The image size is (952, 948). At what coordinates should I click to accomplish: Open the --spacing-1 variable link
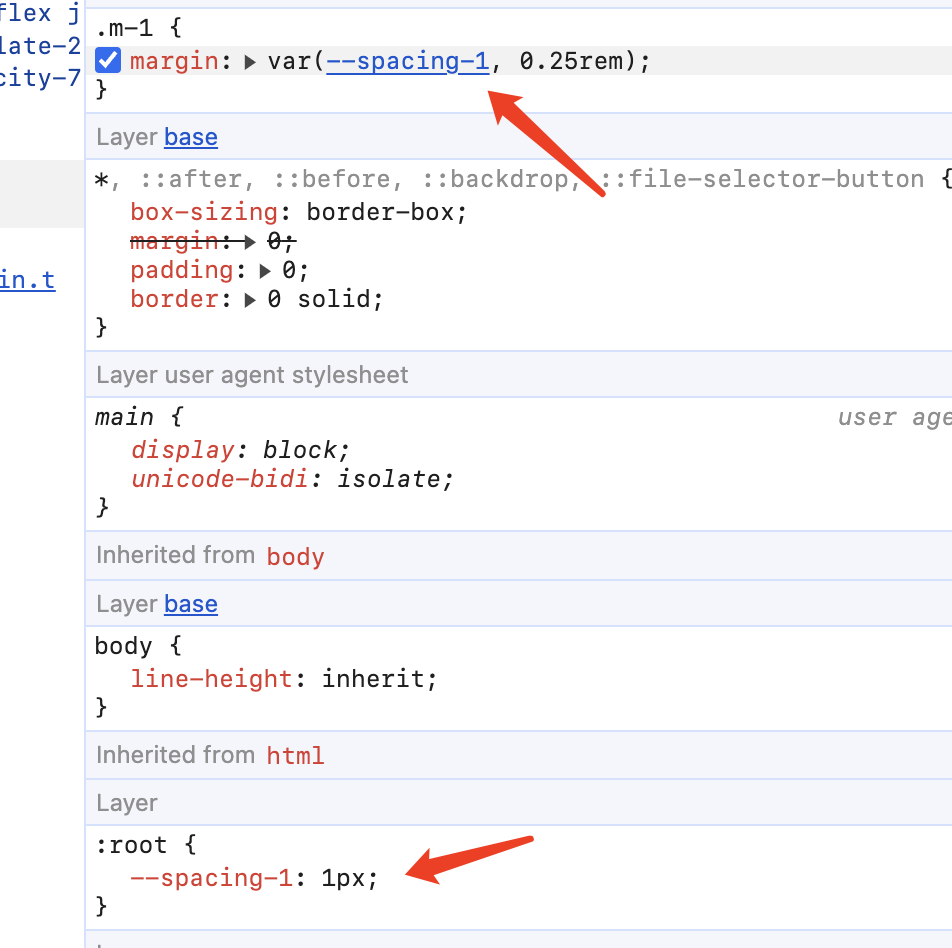click(408, 61)
